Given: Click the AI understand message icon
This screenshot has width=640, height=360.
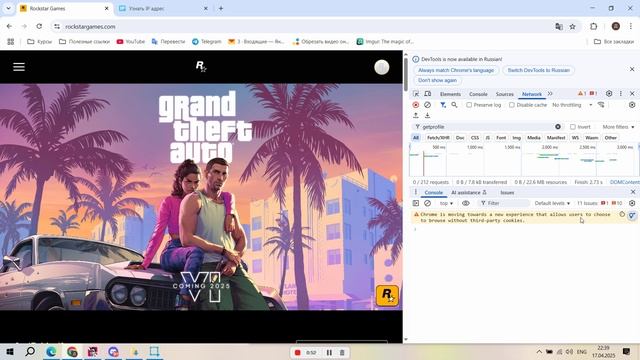Looking at the screenshot, I should (x=632, y=215).
